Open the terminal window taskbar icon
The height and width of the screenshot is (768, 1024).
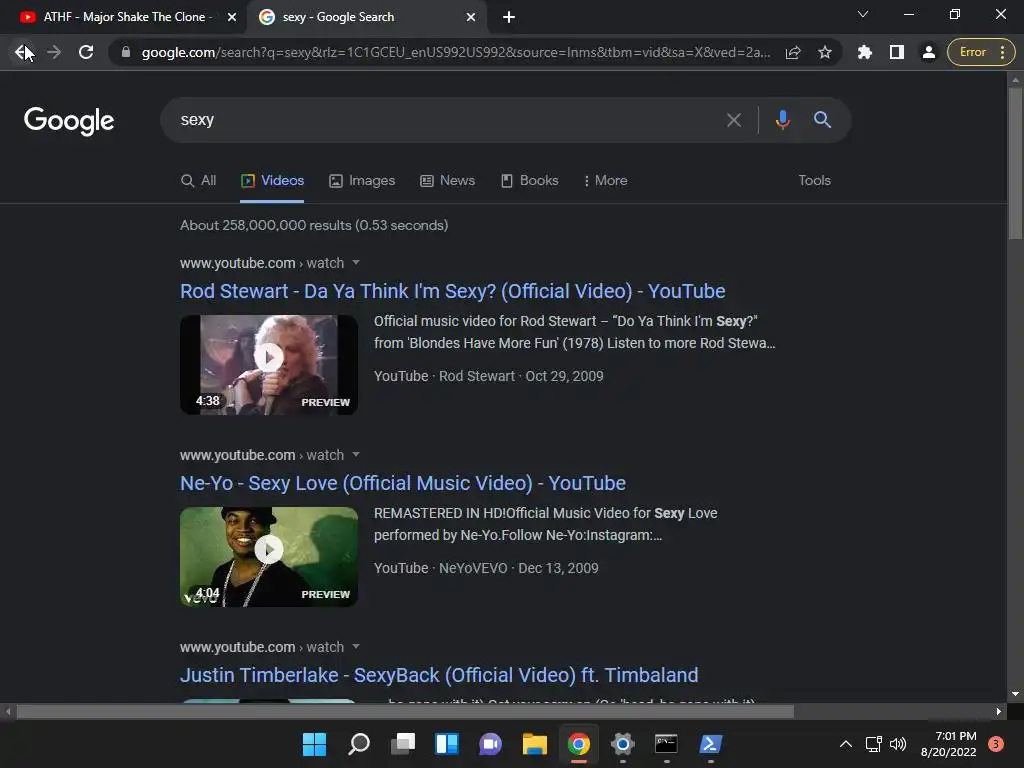[666, 744]
